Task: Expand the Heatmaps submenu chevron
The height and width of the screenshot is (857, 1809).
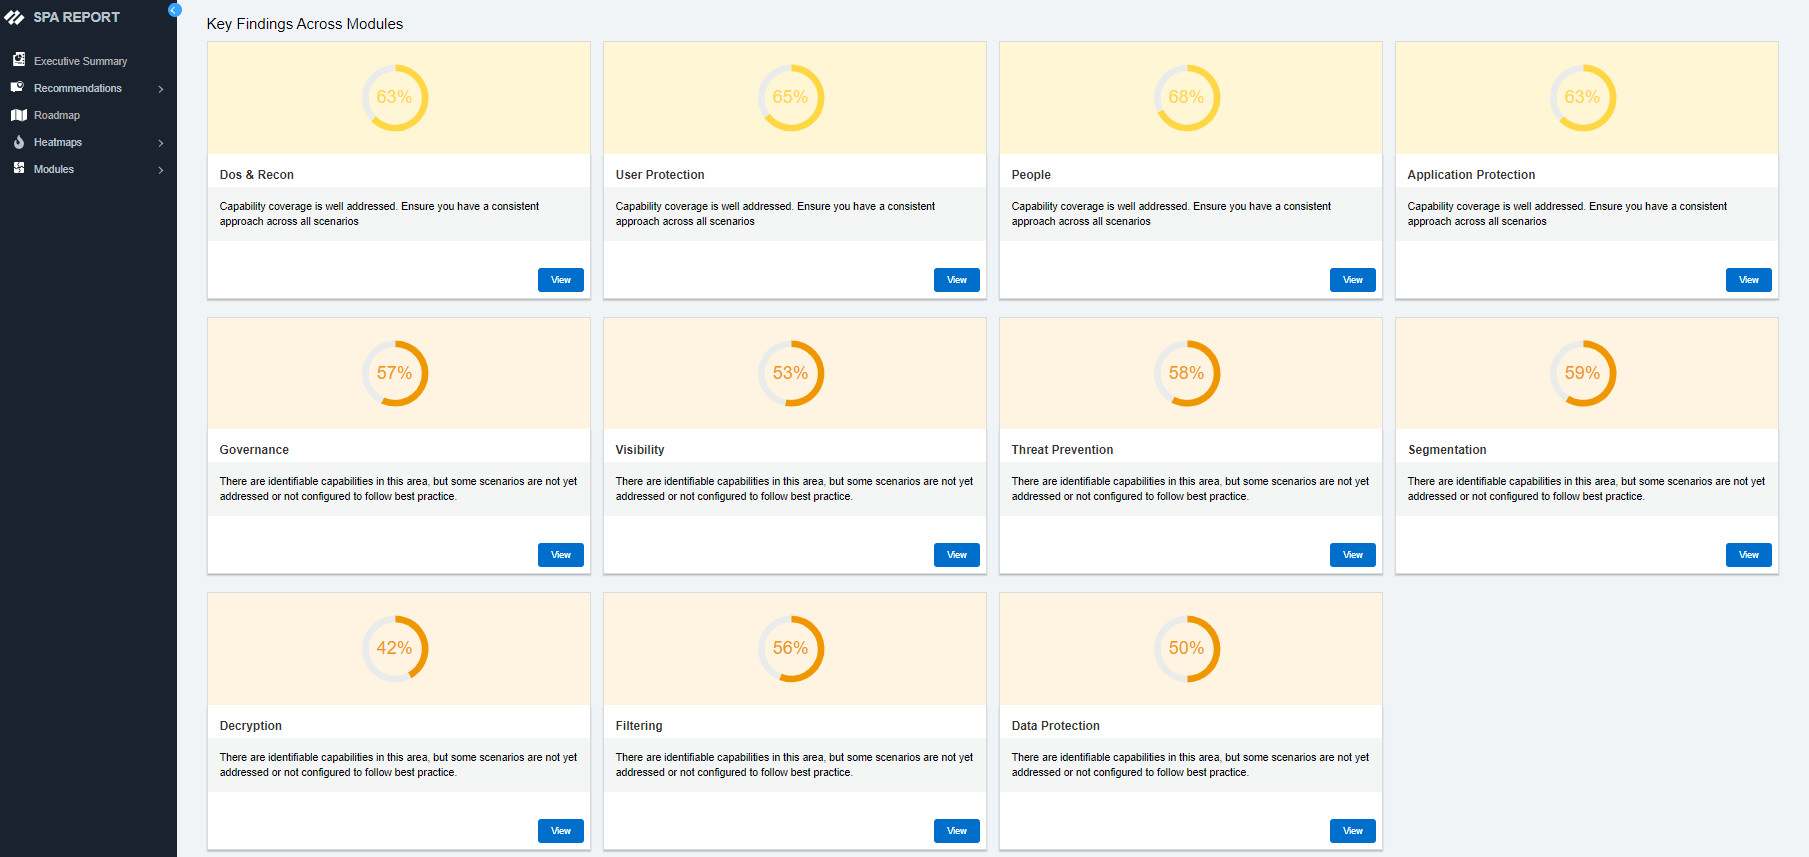Action: tap(161, 143)
